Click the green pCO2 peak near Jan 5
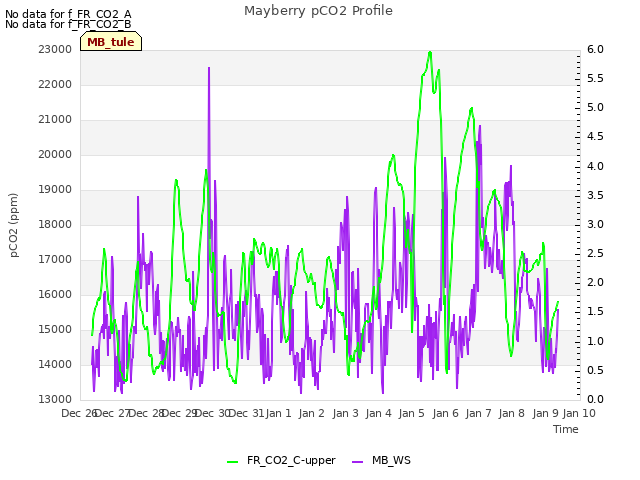 [430, 53]
